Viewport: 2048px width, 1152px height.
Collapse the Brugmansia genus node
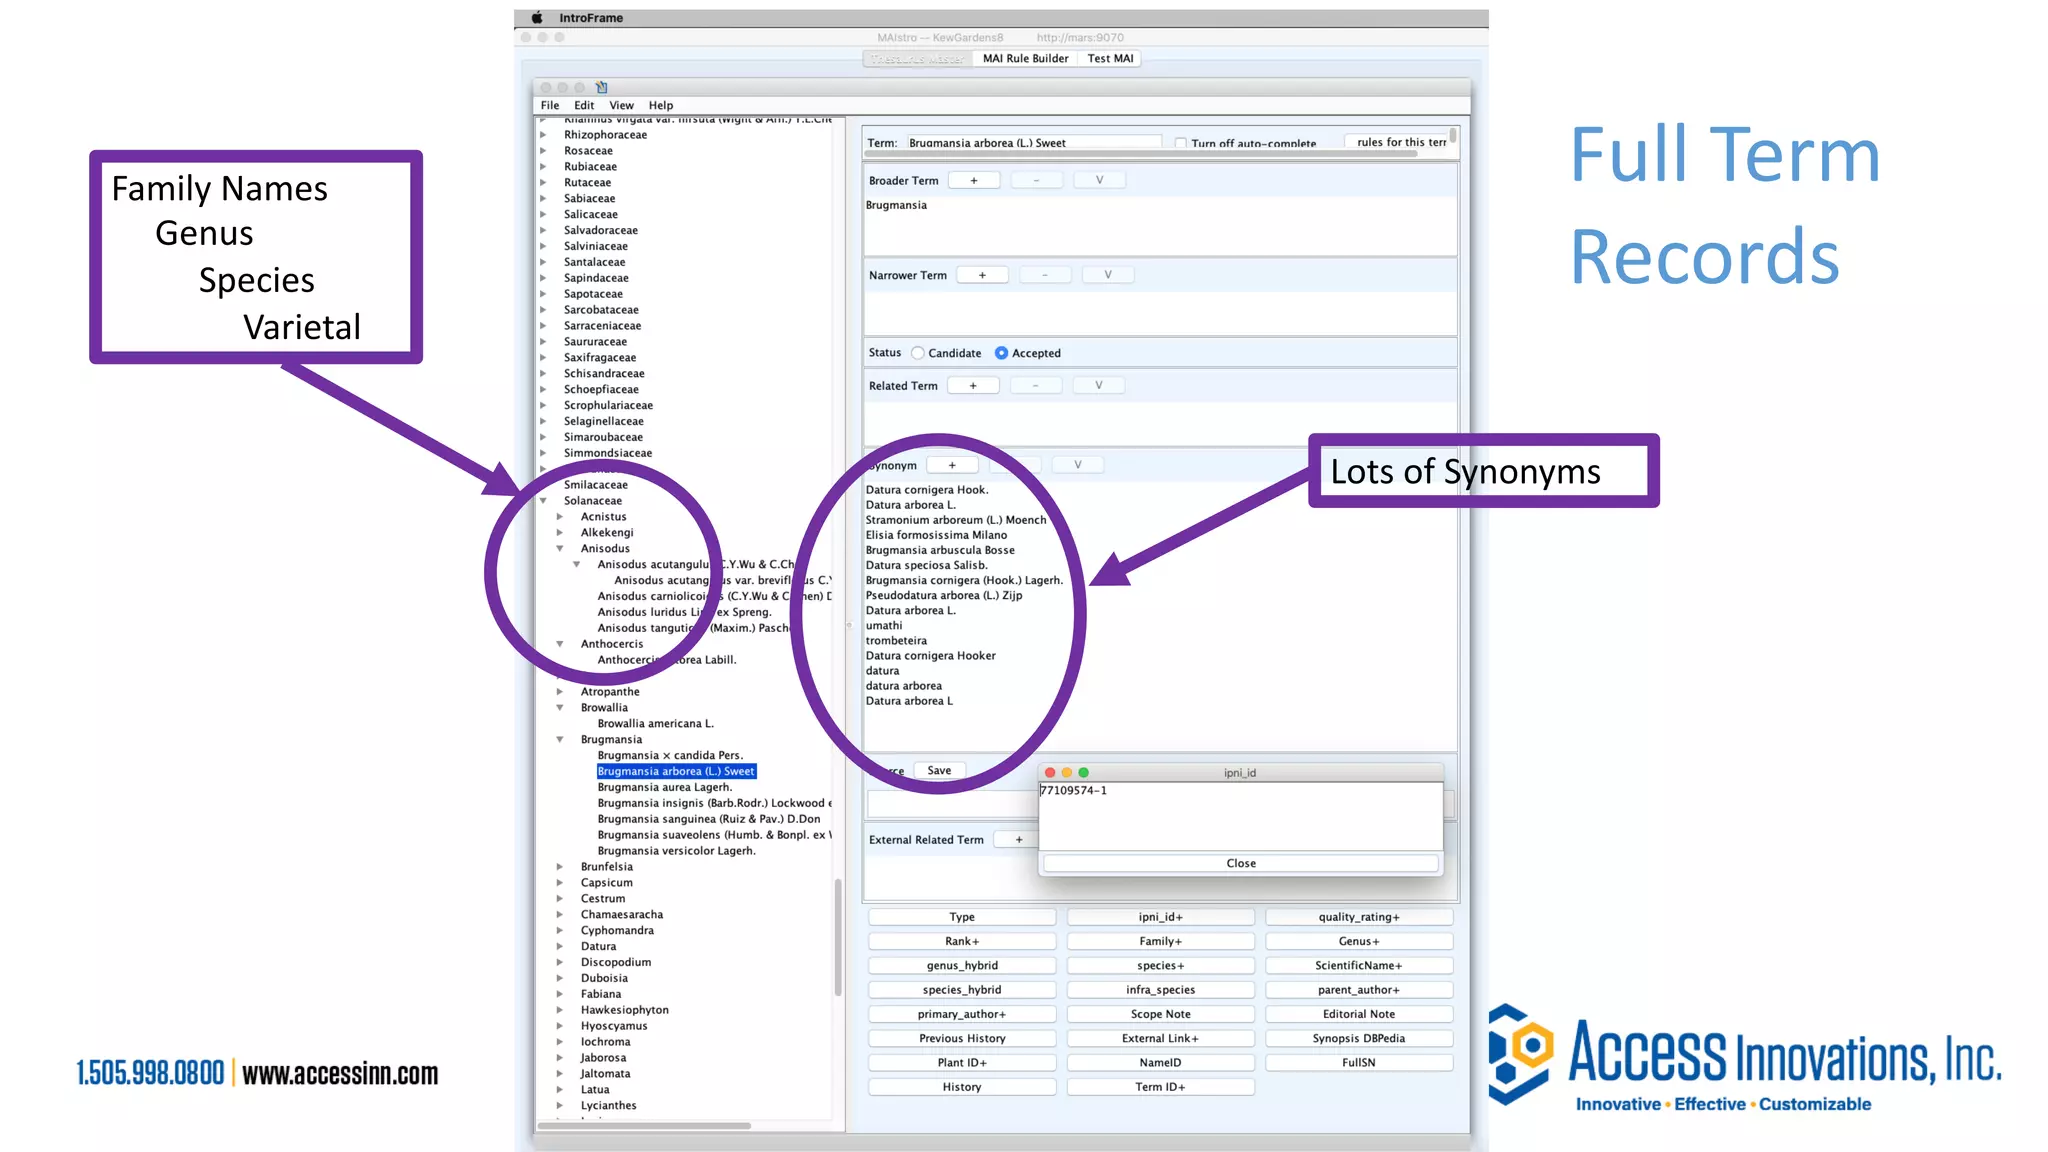[x=560, y=740]
